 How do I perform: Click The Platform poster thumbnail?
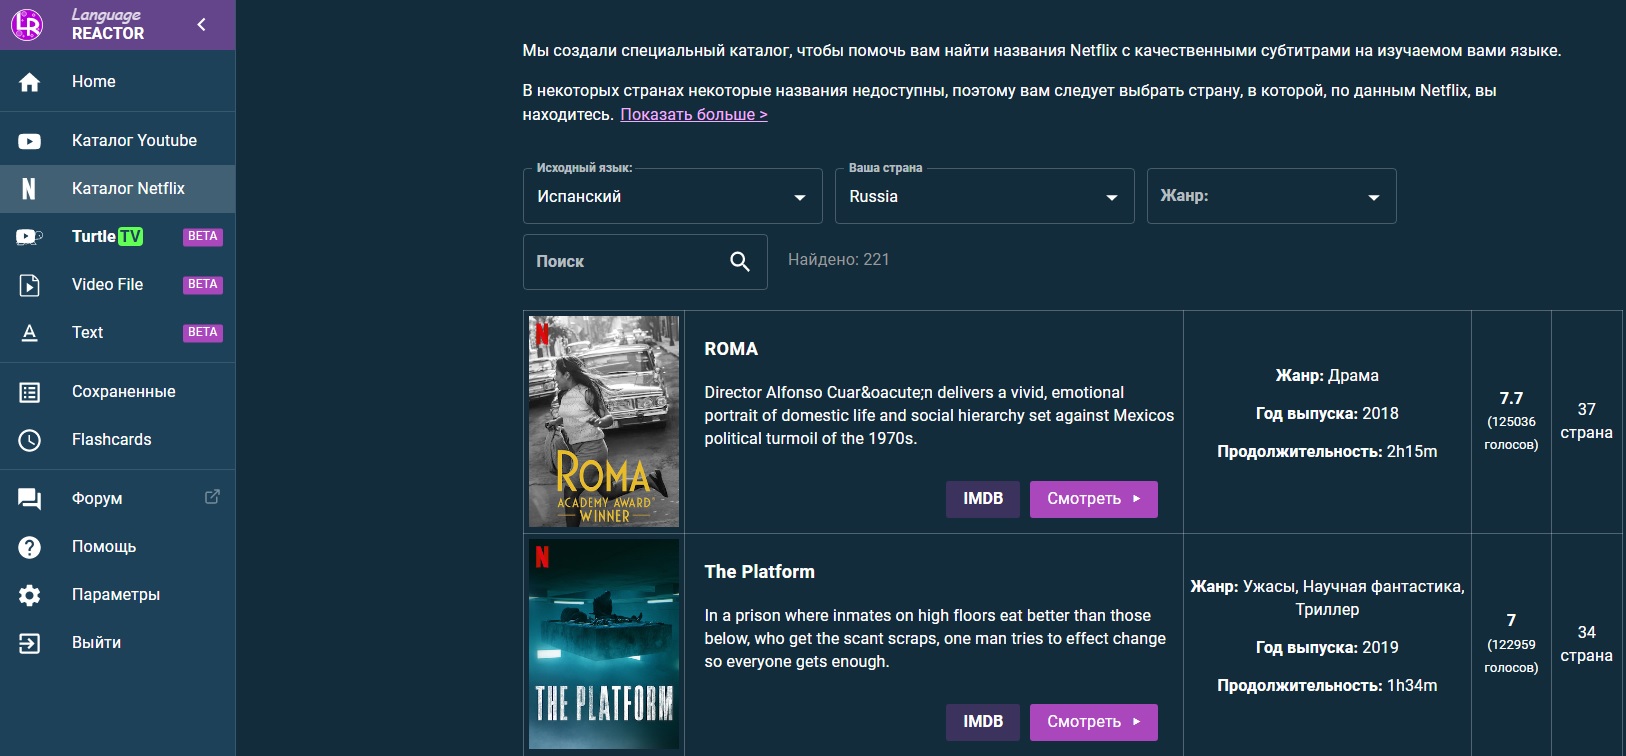click(x=604, y=644)
